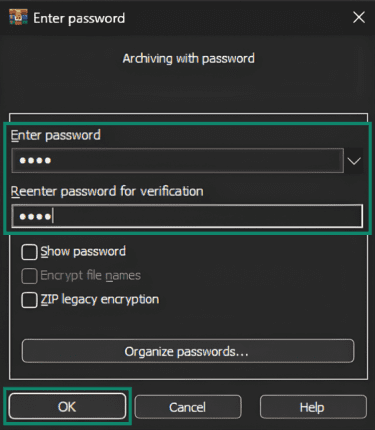Cancel the password dialog
Screen dimensions: 375x430
point(188,407)
